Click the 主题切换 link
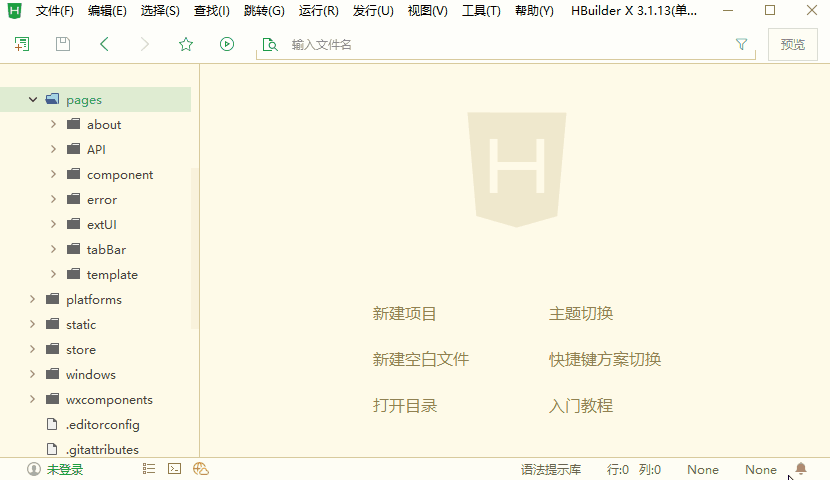 581,313
